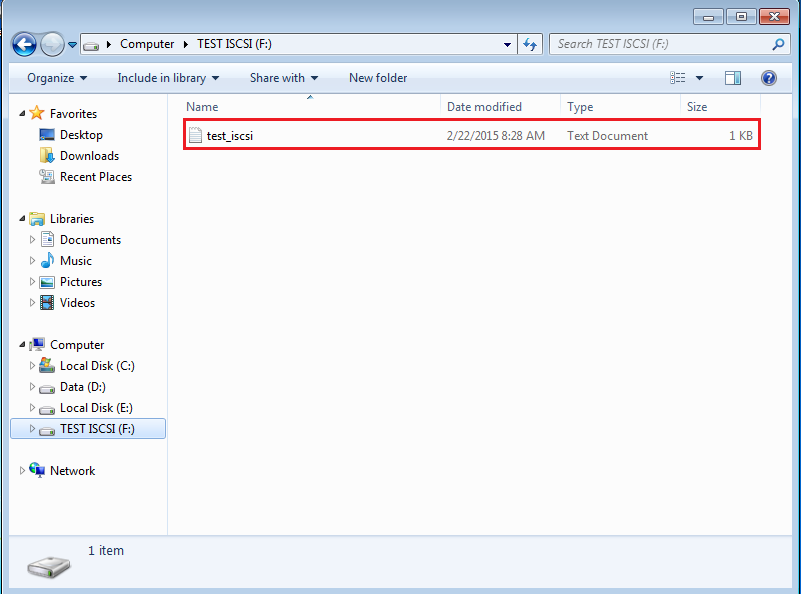Click the TEST ISCSI (F:) drive icon in tree
Screen dimensions: 801x594
point(47,431)
